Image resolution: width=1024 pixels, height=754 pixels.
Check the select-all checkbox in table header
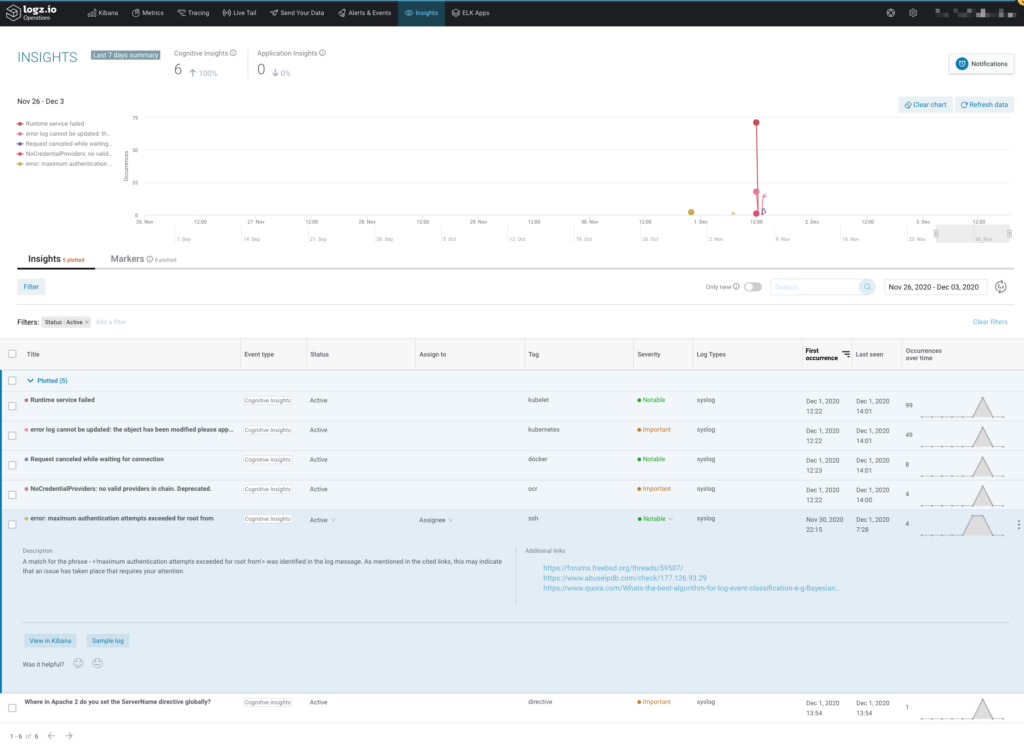click(12, 354)
